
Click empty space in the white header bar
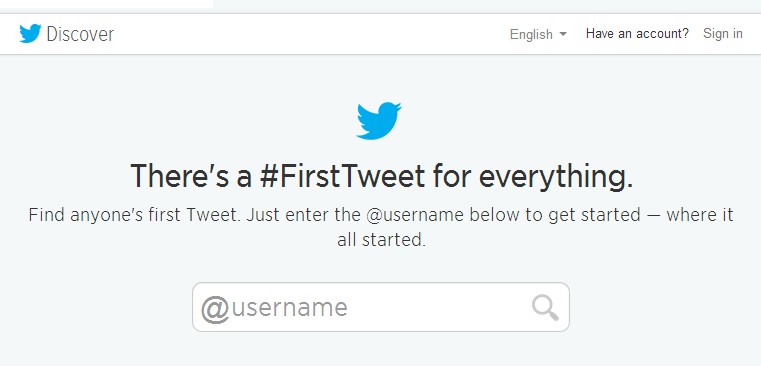(311, 34)
